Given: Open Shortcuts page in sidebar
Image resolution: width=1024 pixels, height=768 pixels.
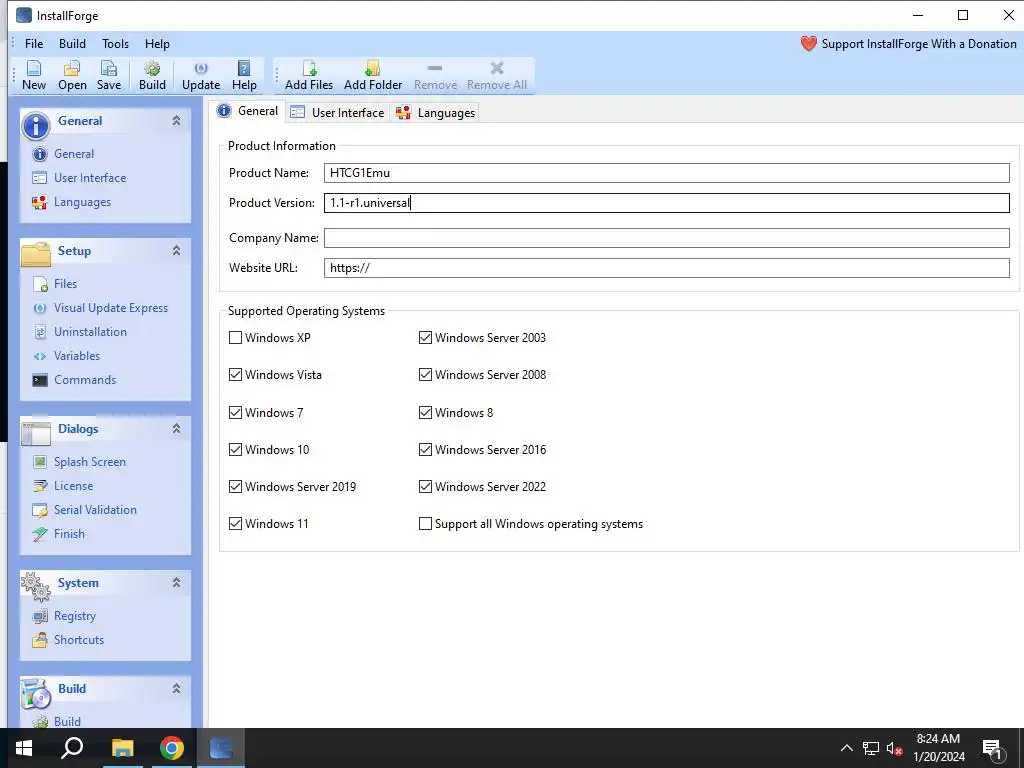Looking at the screenshot, I should coord(79,640).
